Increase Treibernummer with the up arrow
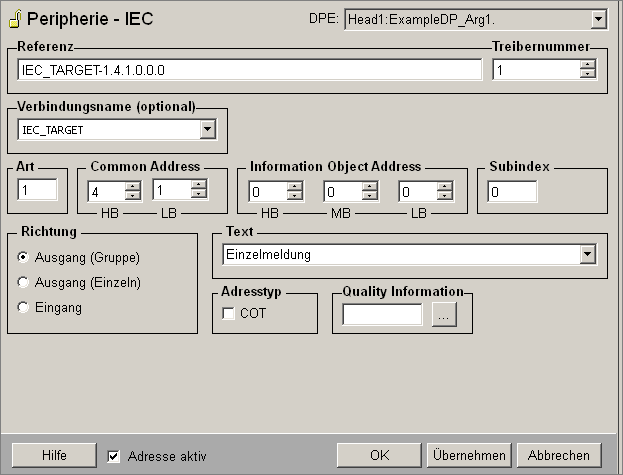The height and width of the screenshot is (475, 623). [587, 65]
